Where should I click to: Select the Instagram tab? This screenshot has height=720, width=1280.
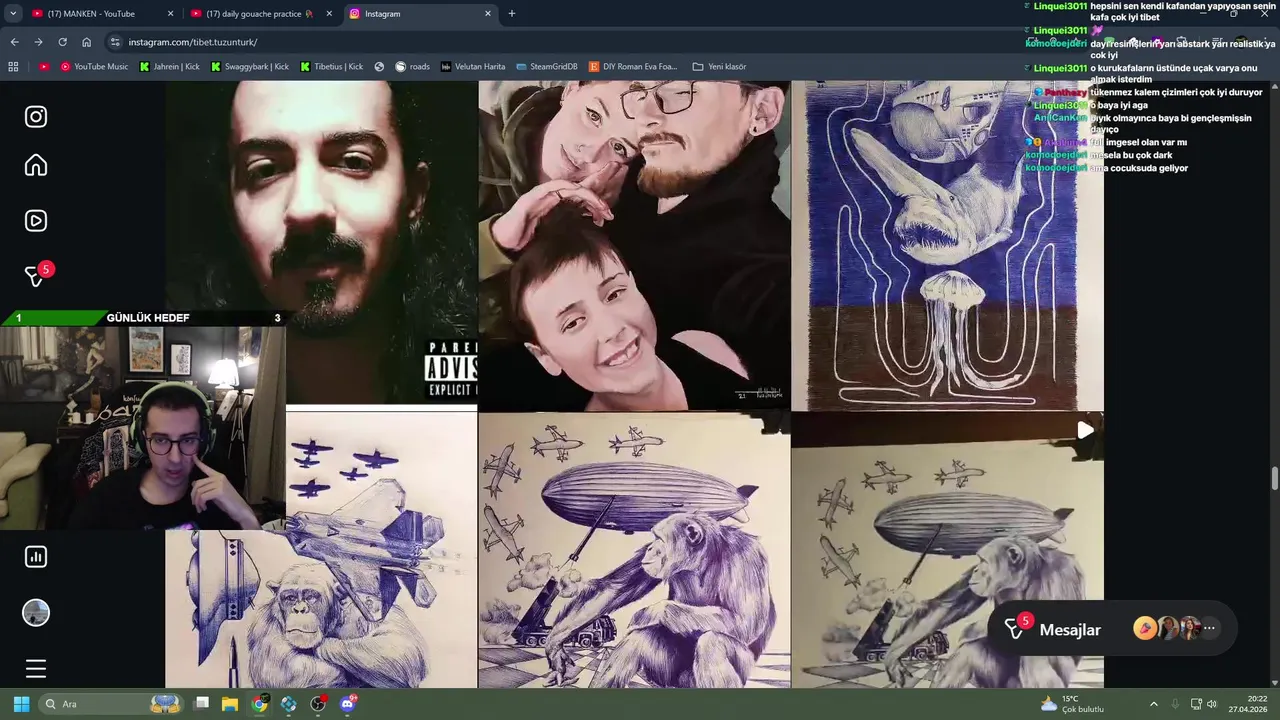(x=421, y=14)
